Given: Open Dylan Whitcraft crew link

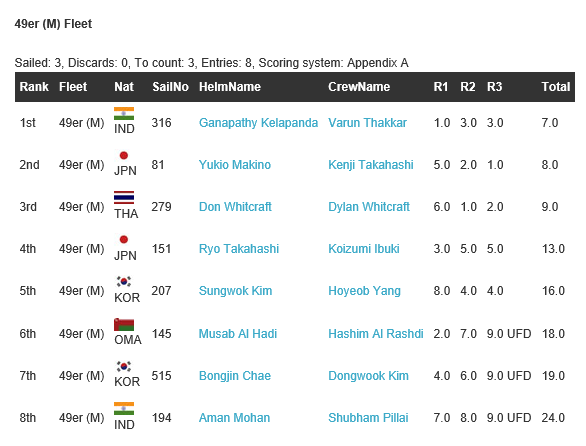Looking at the screenshot, I should [369, 207].
